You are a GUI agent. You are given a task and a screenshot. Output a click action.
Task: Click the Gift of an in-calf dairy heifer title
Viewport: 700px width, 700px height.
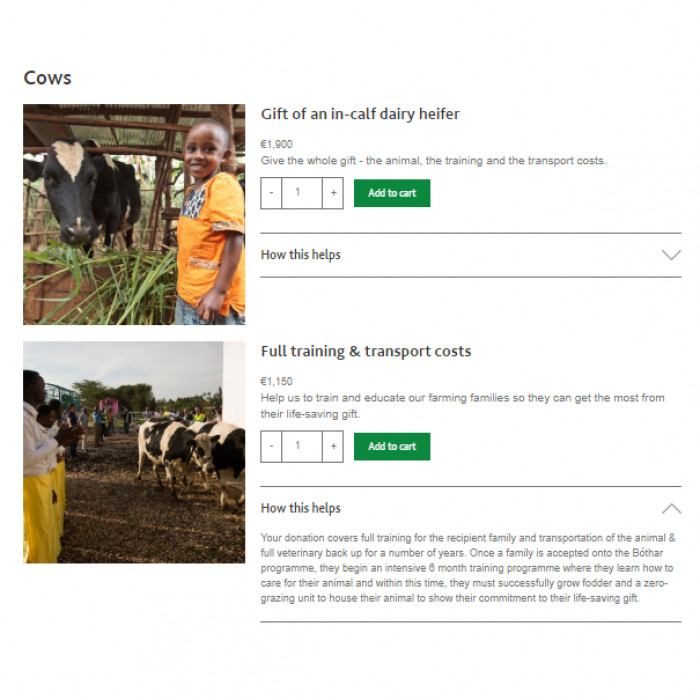[360, 114]
